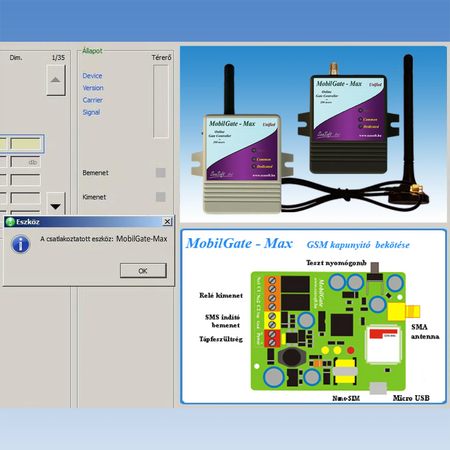Click the highlighted yellow input field
450x450 pixels.
point(26,144)
